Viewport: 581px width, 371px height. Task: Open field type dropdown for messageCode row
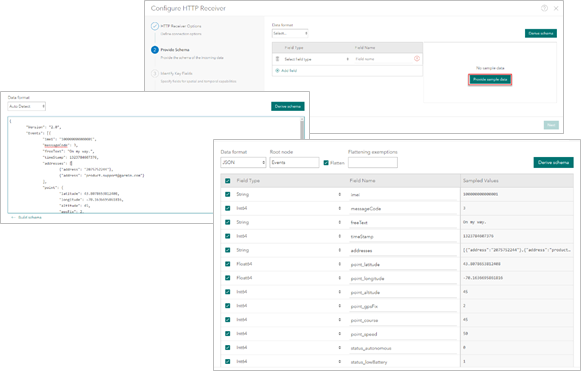click(x=289, y=208)
